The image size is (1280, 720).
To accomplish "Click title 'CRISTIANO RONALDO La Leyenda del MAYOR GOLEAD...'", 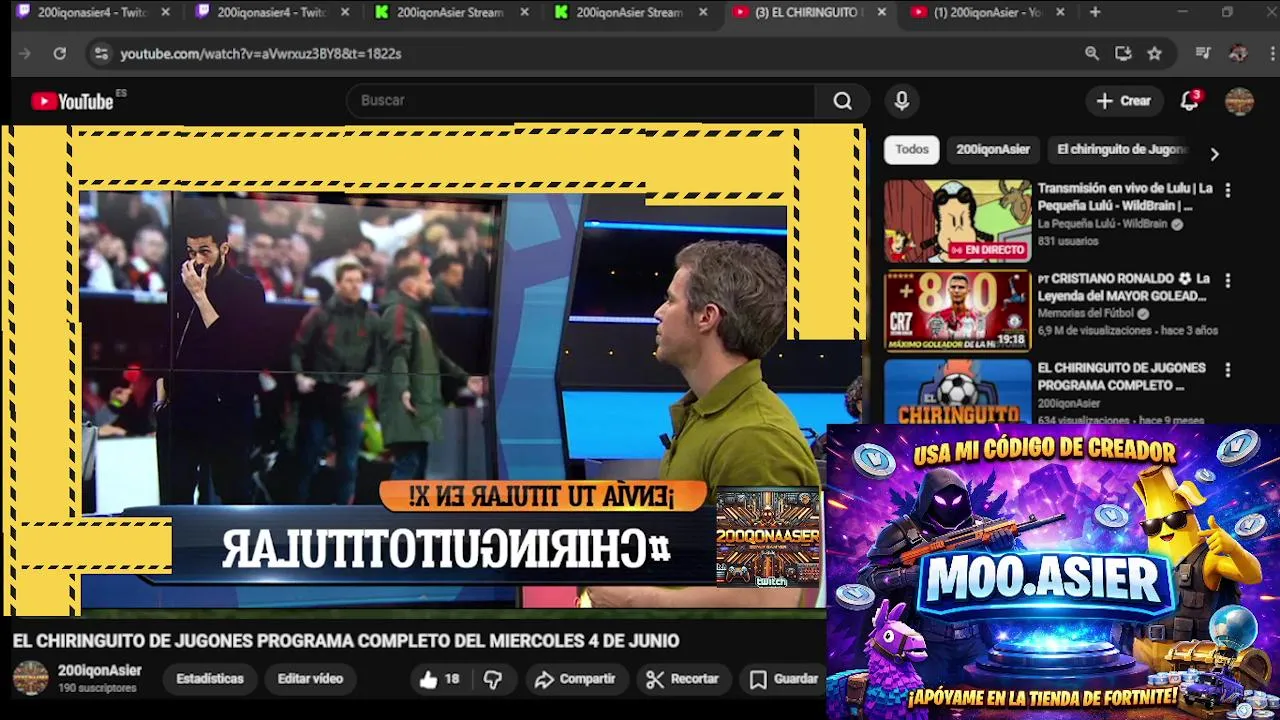I will point(1125,288).
